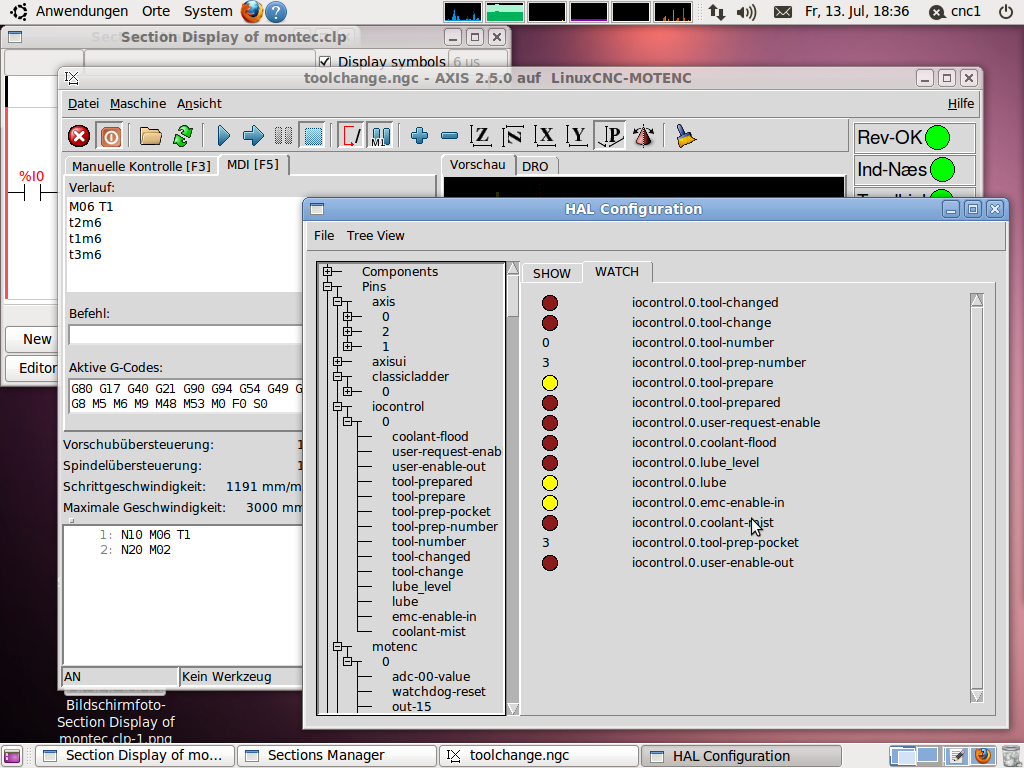
Task: Click the Rev-OK green indicator
Action: (938, 138)
